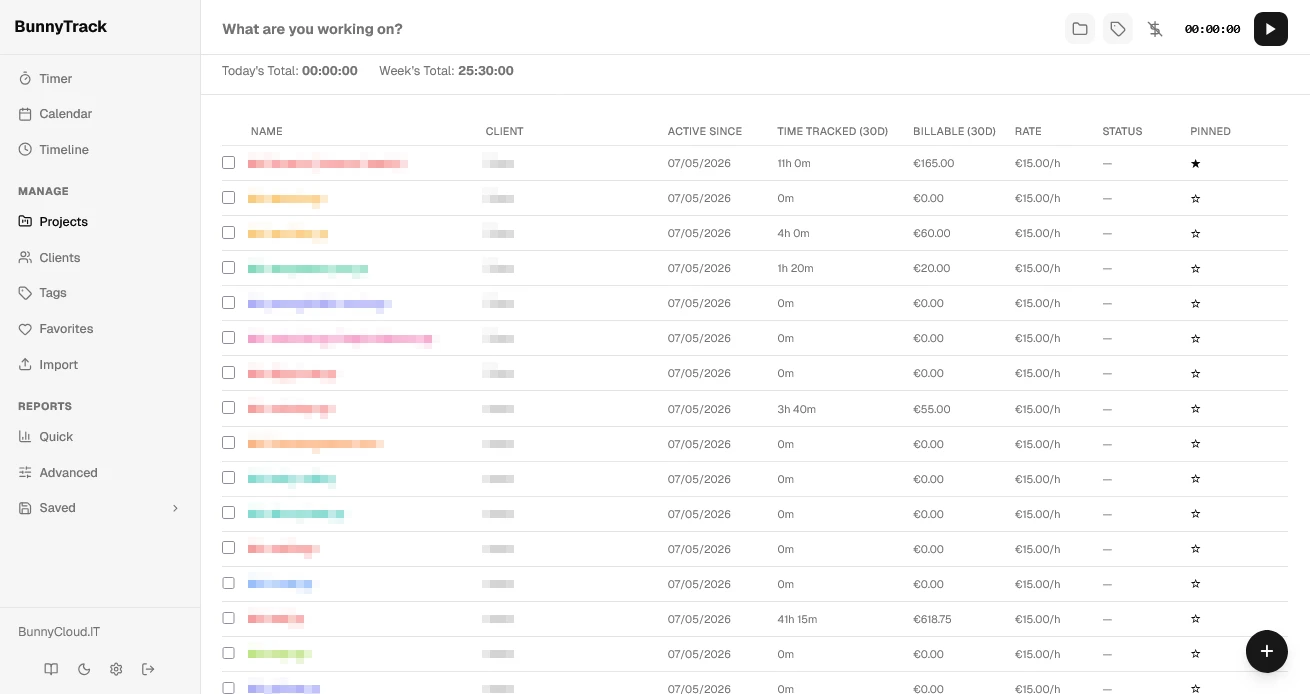Image resolution: width=1310 pixels, height=694 pixels.
Task: Toggle dark mode with the moon icon
Action: coord(84,669)
